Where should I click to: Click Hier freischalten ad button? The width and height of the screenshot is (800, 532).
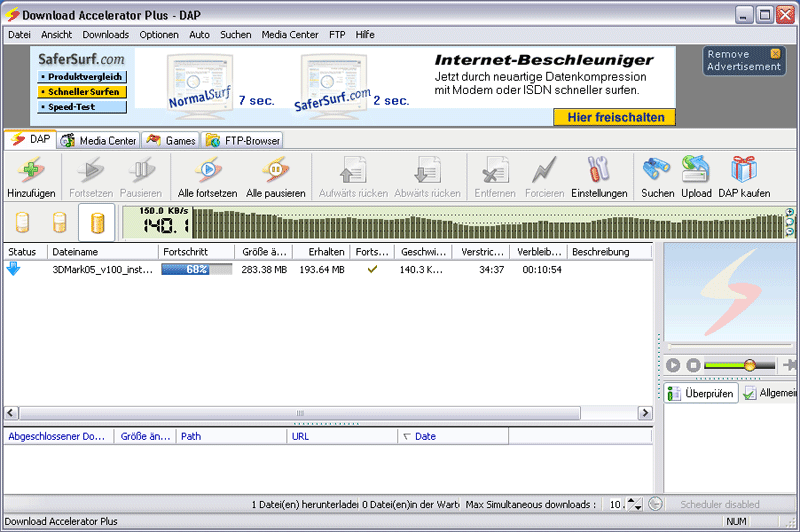click(615, 117)
